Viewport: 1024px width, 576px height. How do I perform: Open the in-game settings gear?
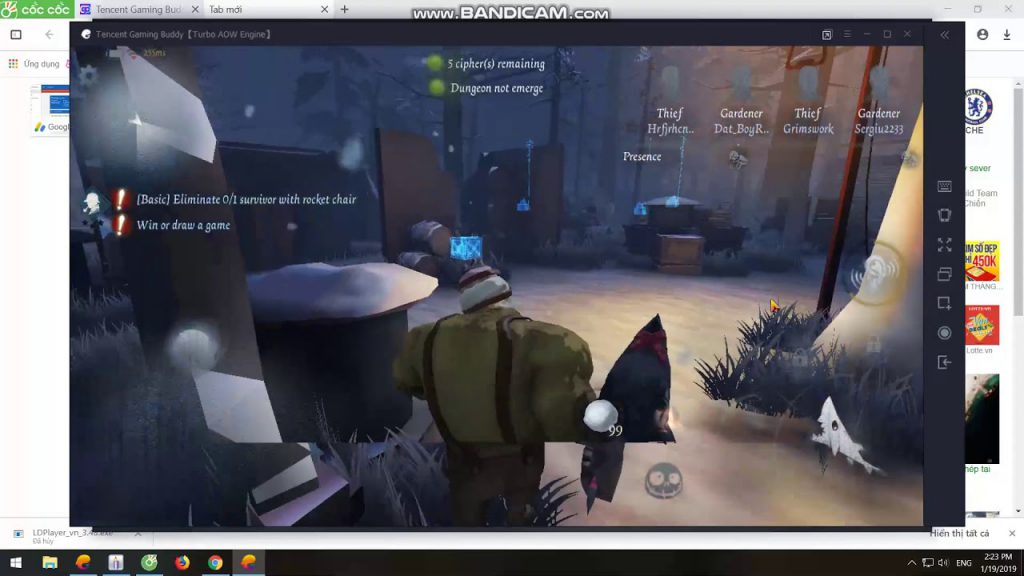(x=88, y=76)
